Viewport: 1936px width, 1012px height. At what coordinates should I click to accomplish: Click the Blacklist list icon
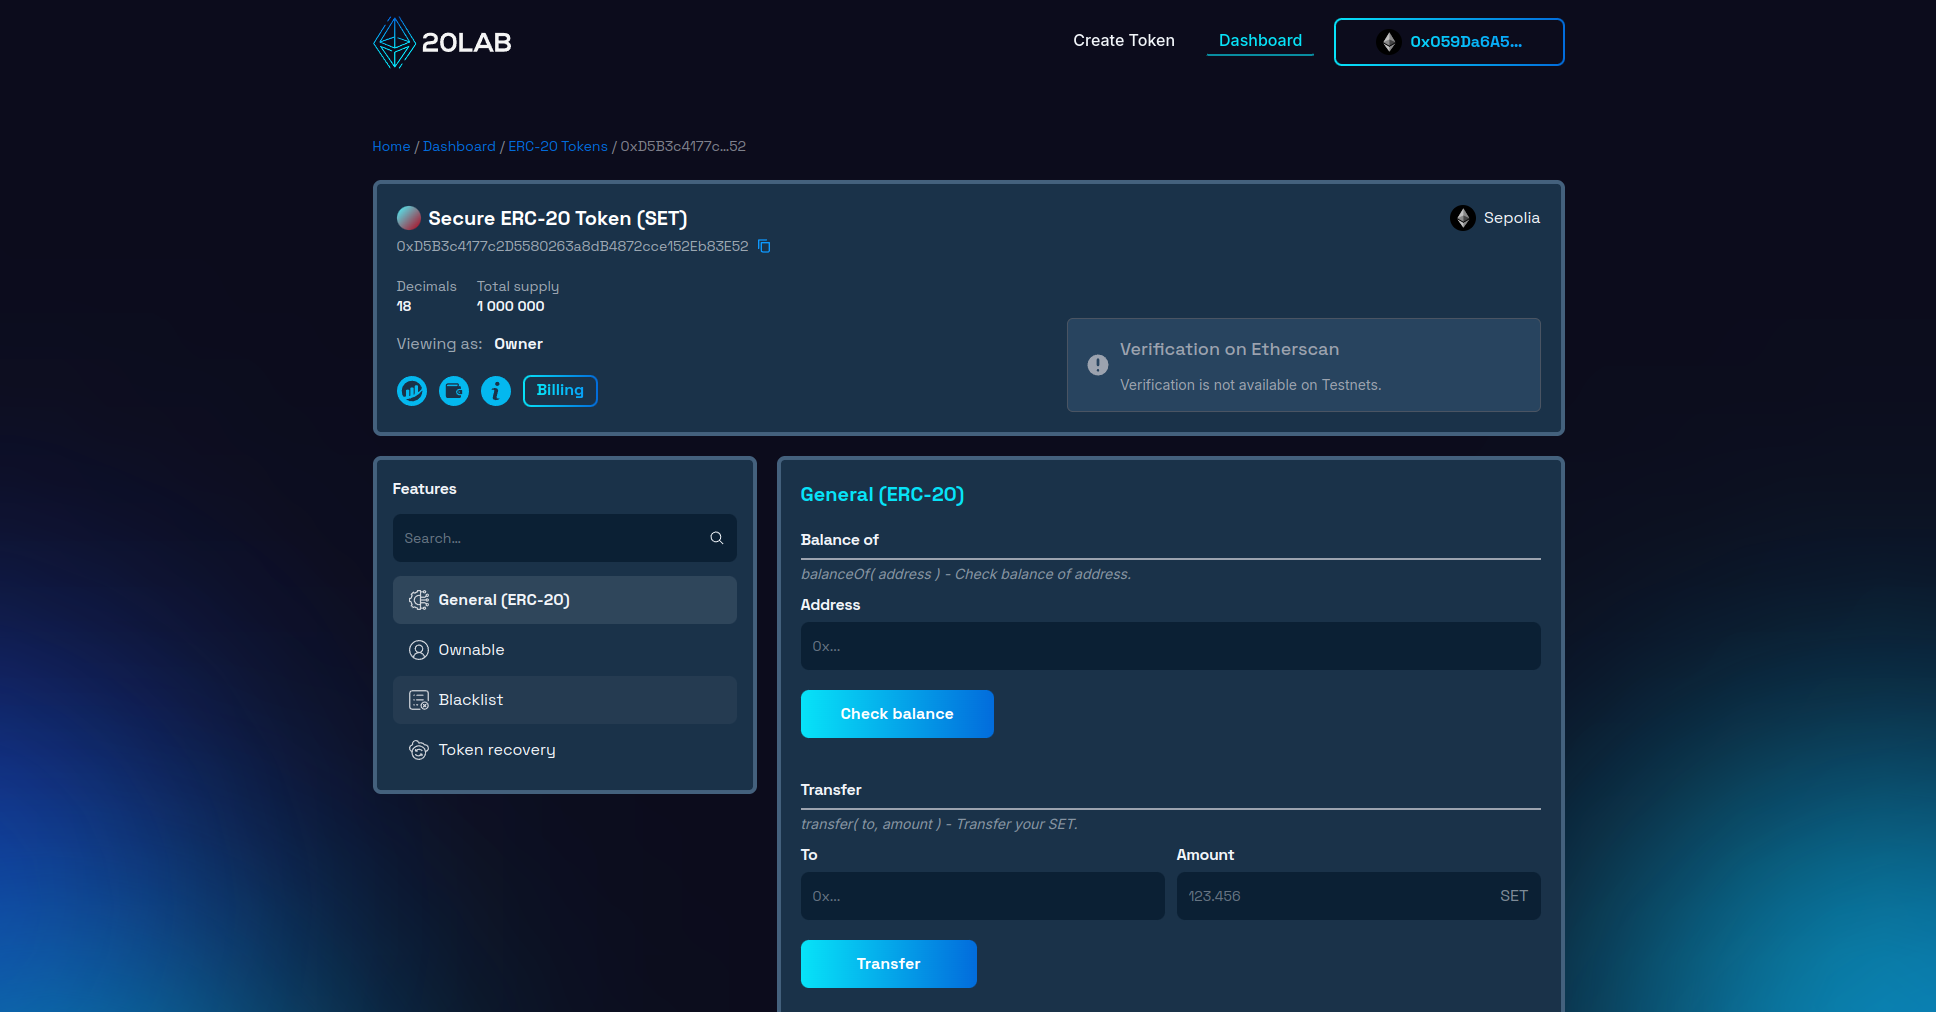tap(419, 700)
